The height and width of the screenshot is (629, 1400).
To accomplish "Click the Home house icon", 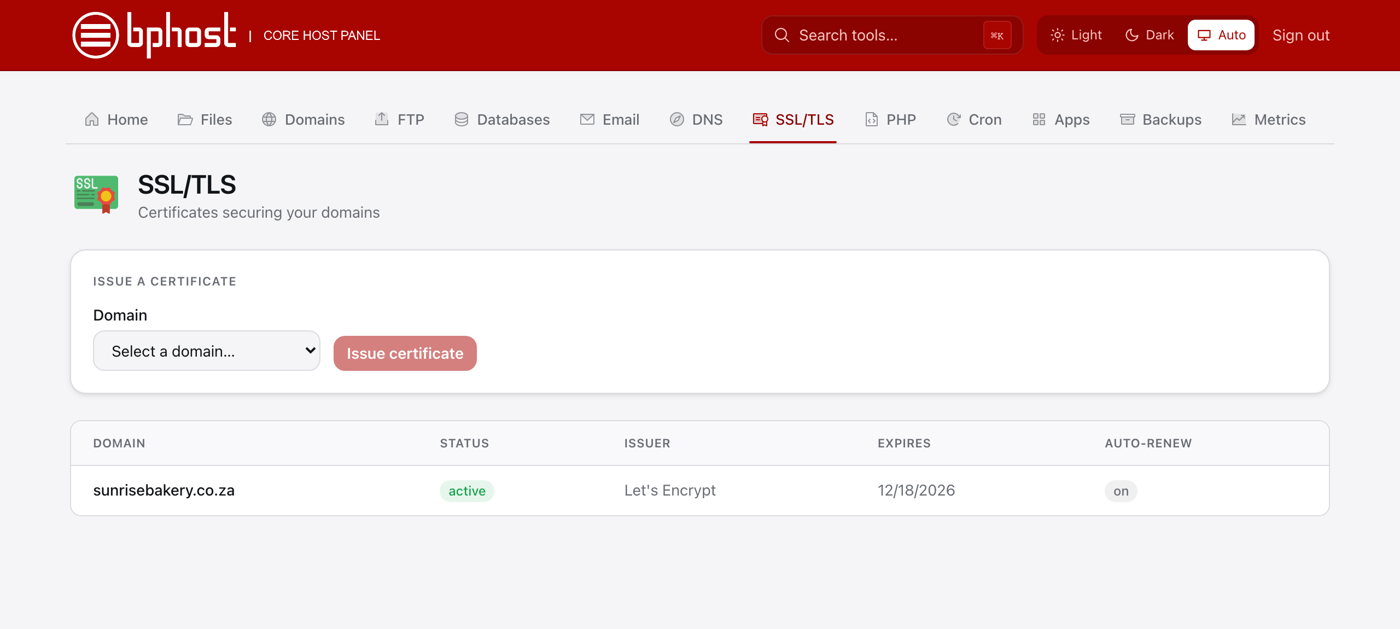I will click(92, 119).
